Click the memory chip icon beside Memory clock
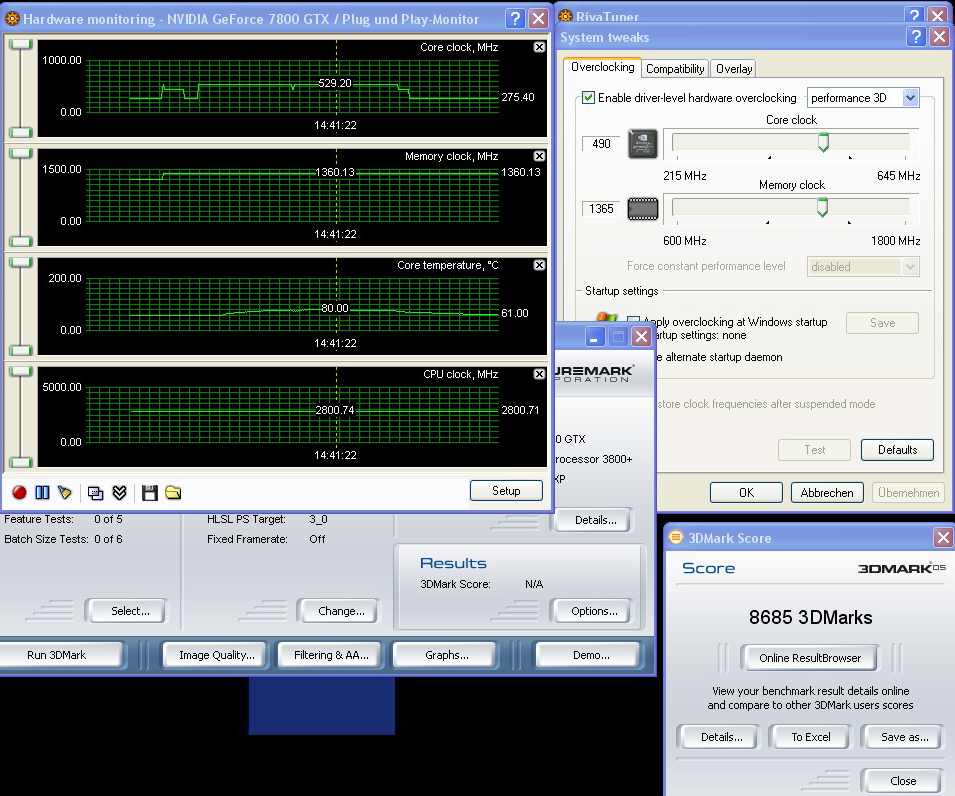955x796 pixels. pos(643,209)
